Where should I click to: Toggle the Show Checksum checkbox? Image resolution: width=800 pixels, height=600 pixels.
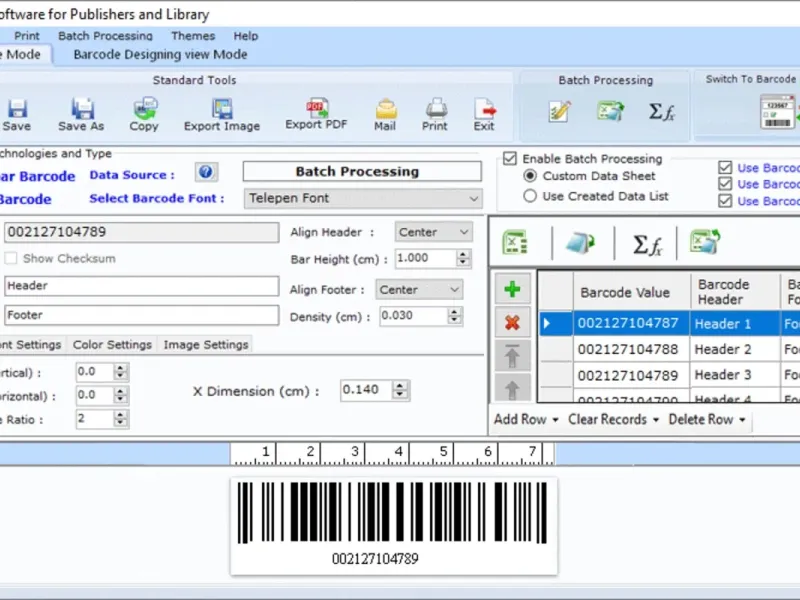tap(11, 258)
